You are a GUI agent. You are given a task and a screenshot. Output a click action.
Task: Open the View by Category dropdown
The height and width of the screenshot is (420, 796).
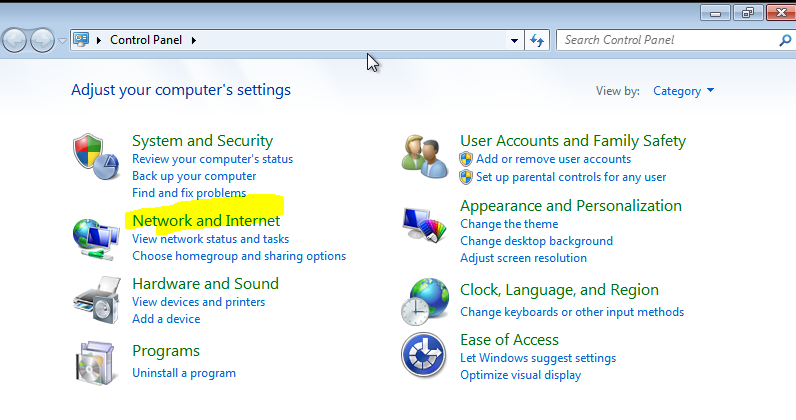(683, 91)
